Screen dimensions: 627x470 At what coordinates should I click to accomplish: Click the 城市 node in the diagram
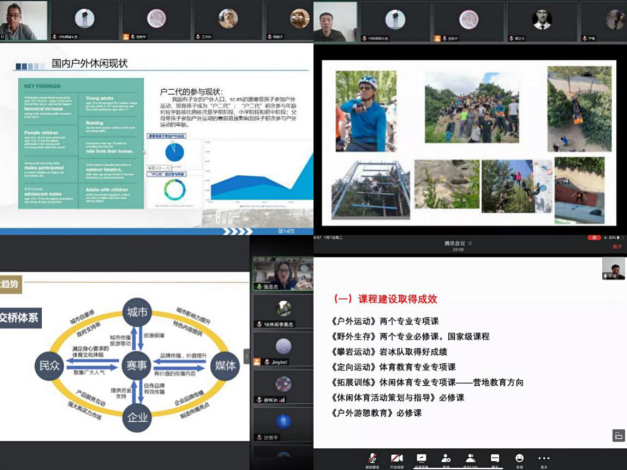coord(137,311)
